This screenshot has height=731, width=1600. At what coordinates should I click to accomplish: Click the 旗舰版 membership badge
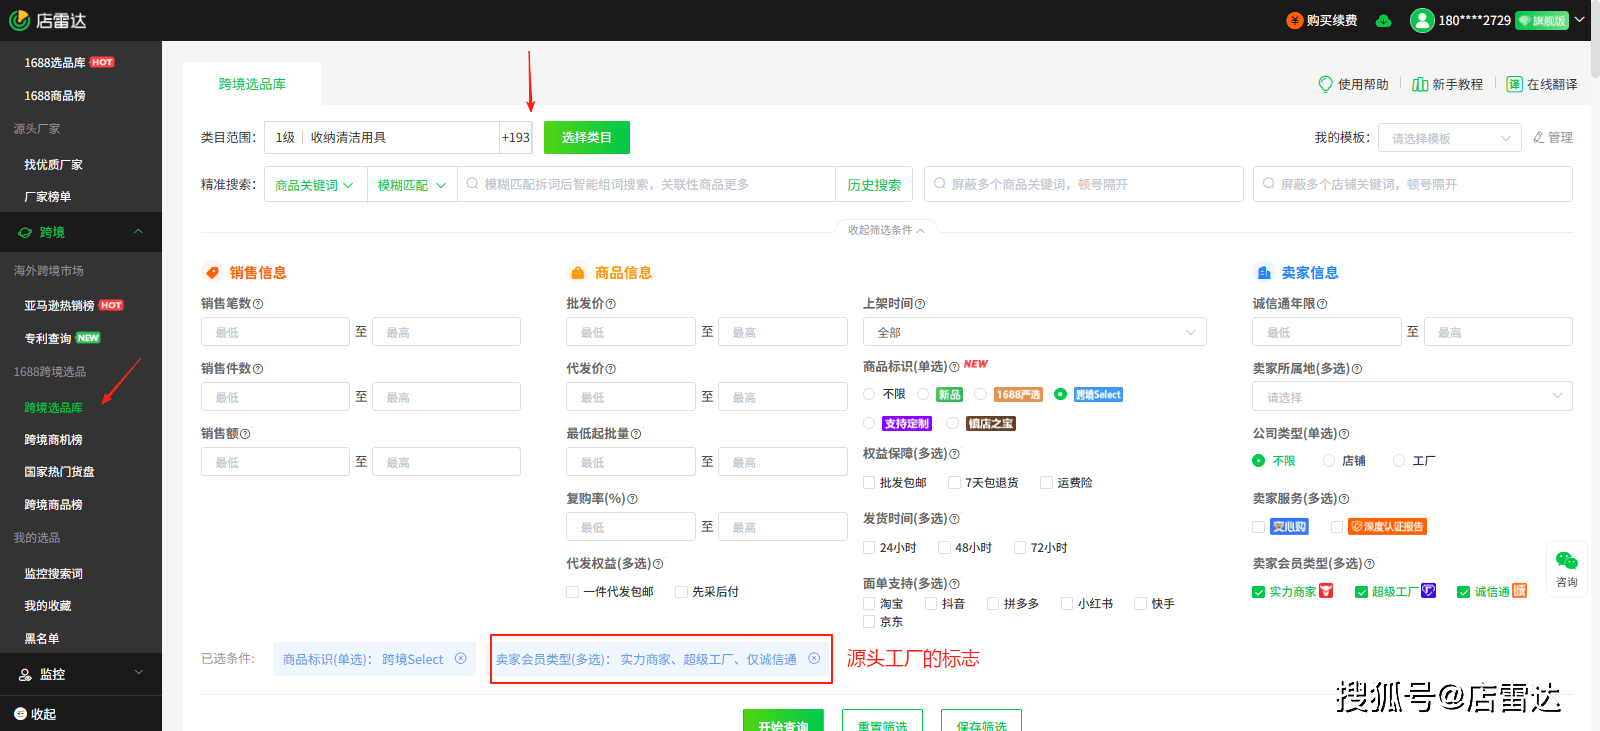(x=1542, y=21)
